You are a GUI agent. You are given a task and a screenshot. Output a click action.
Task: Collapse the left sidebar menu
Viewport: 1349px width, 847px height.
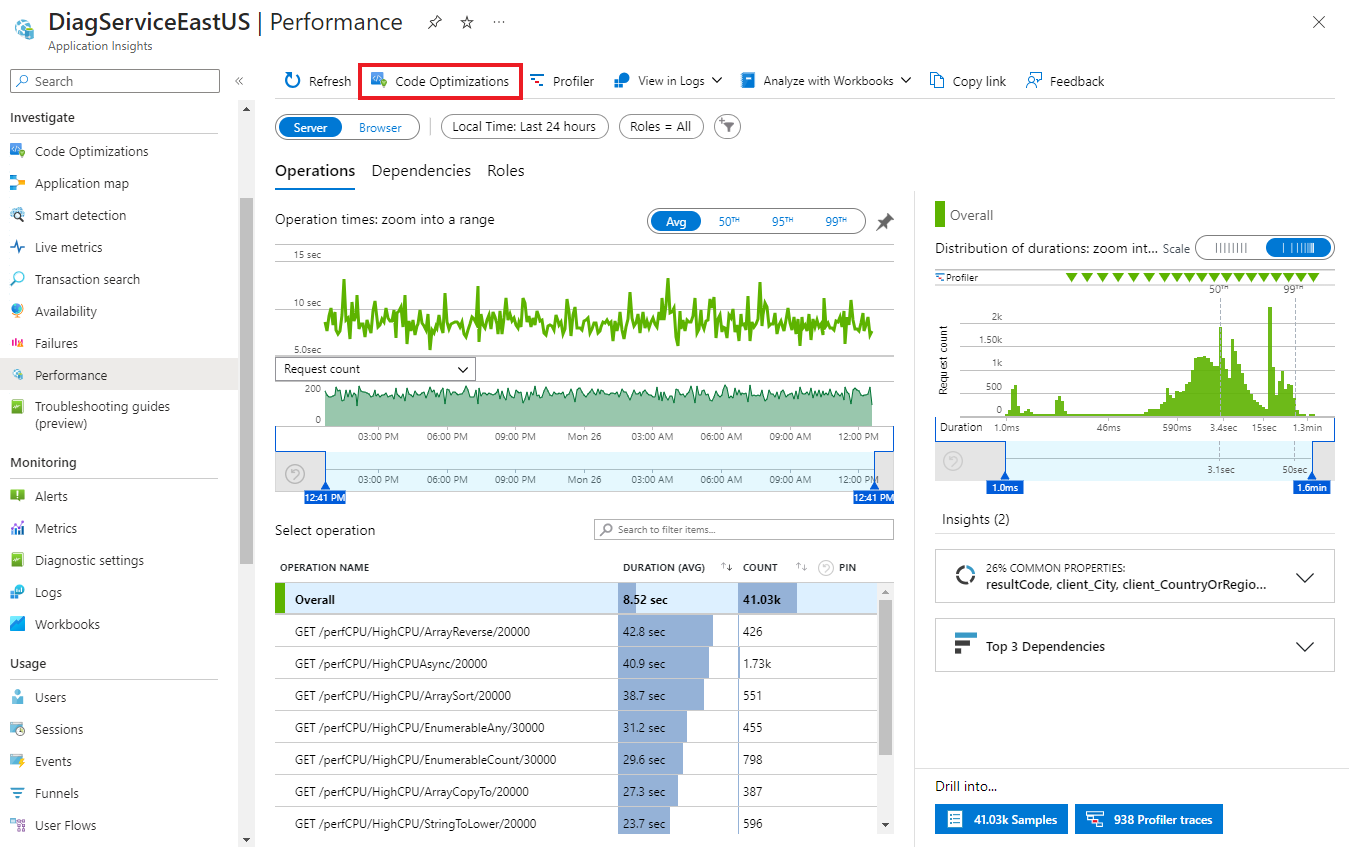tap(239, 81)
